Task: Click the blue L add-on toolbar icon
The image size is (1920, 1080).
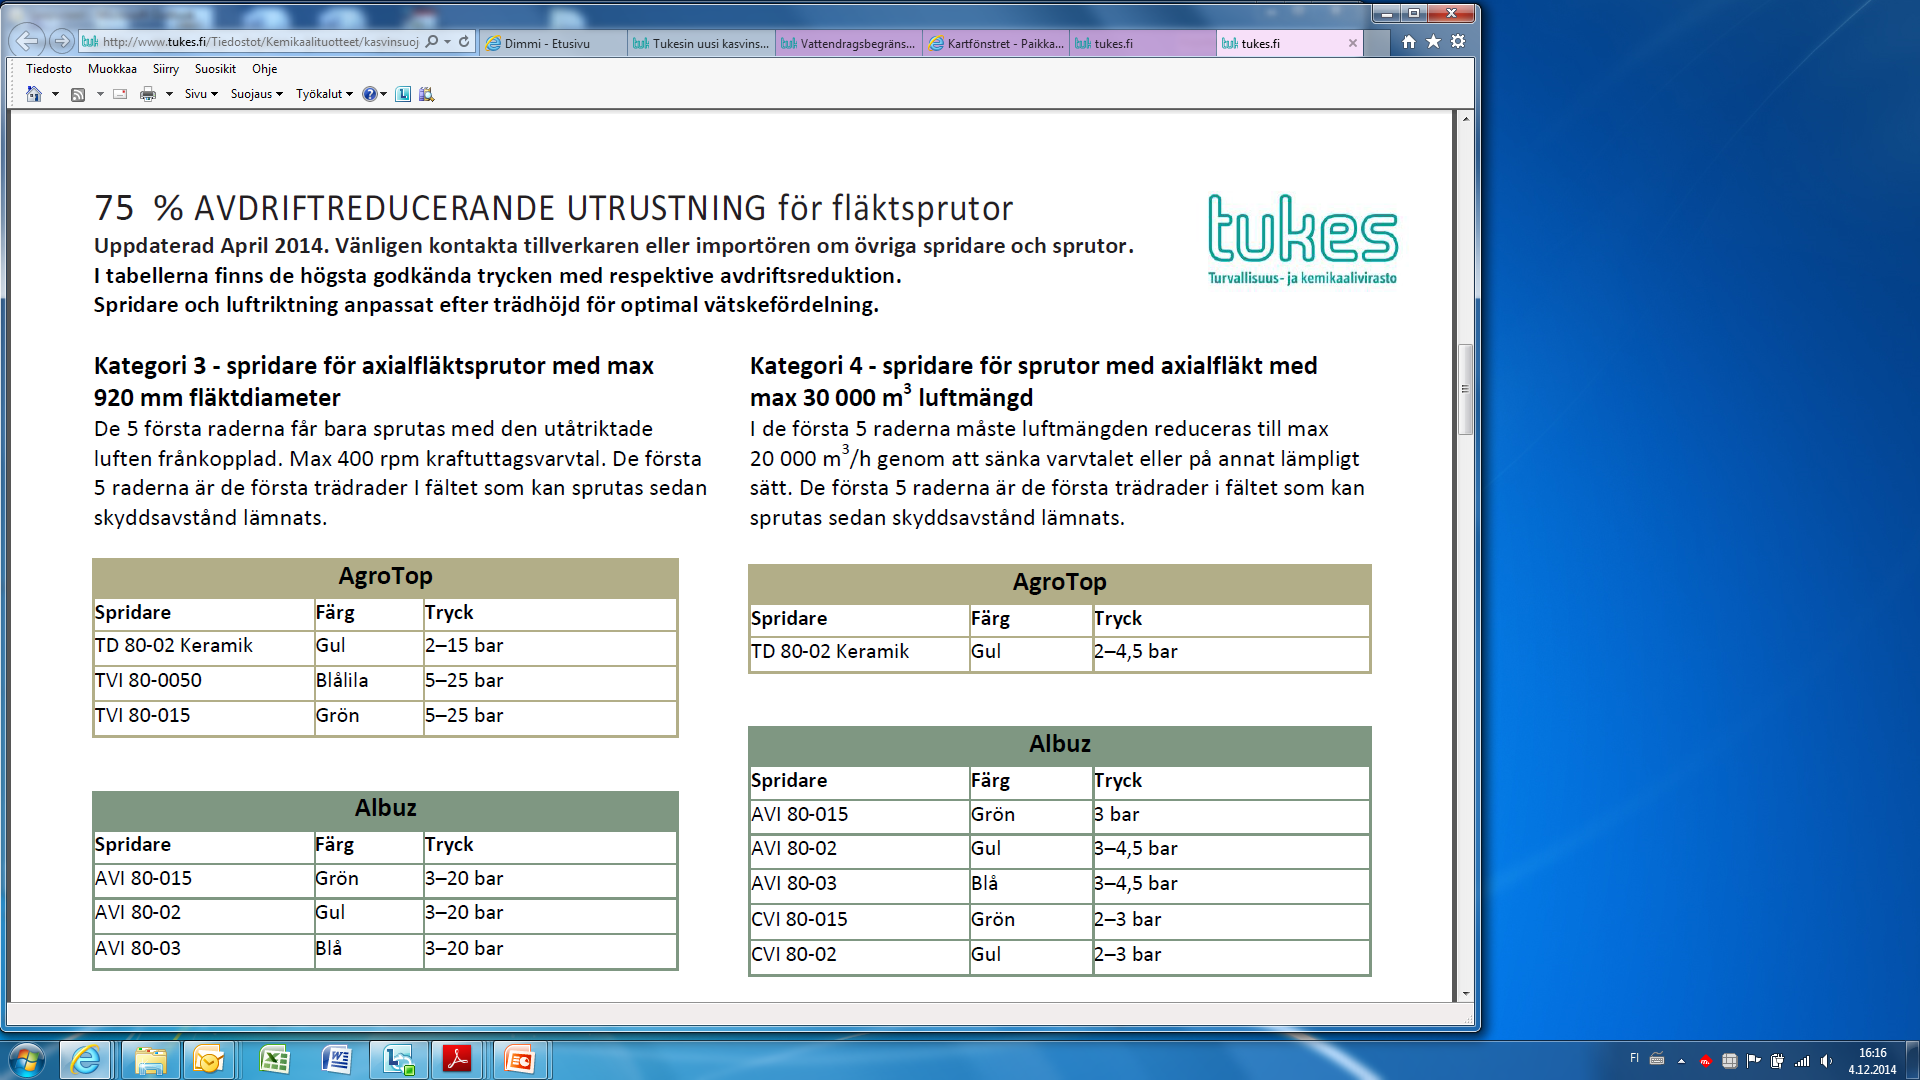Action: 403,94
